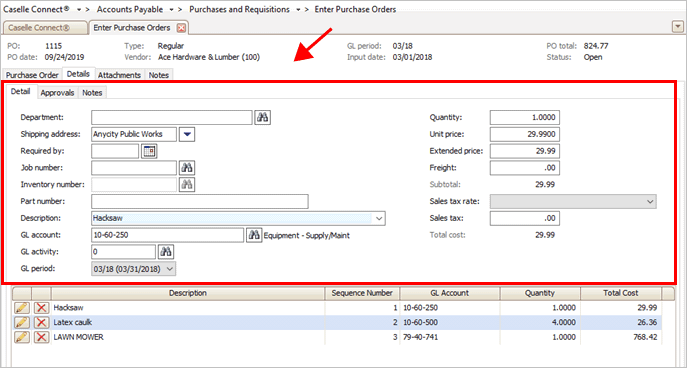Switch to the Caselle Connect tab
Screen dimensions: 687x368
45,28
